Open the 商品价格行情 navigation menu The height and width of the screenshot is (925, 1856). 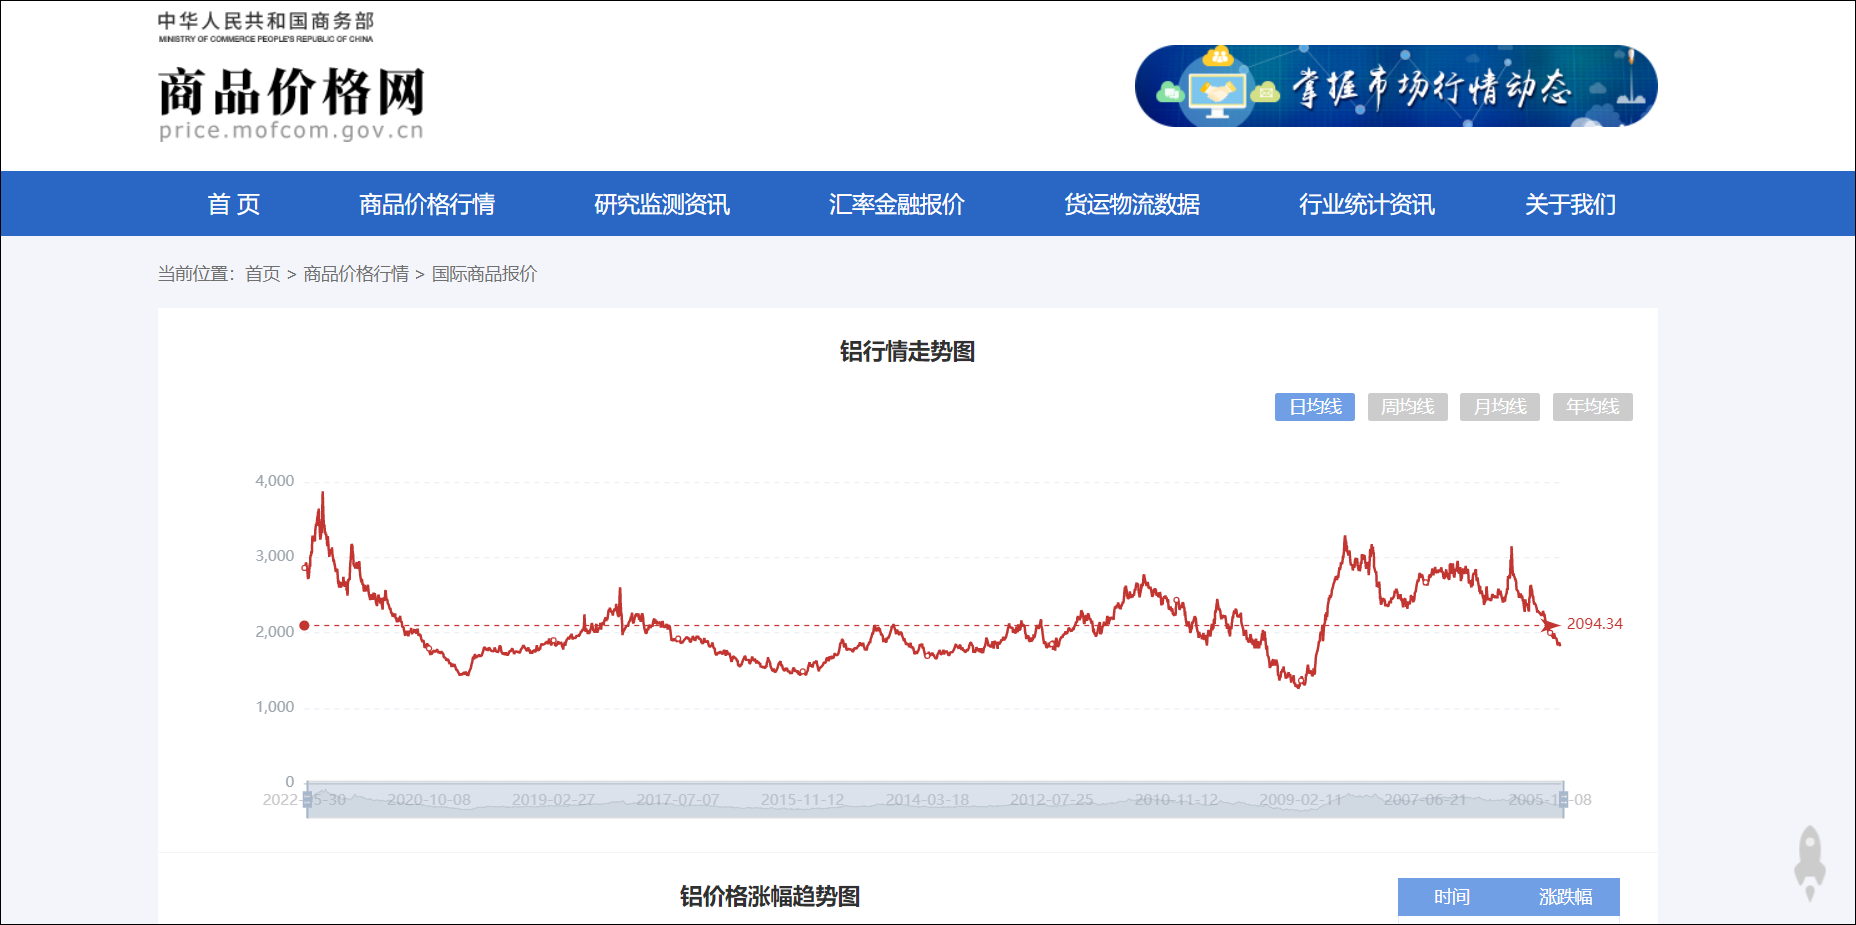428,203
